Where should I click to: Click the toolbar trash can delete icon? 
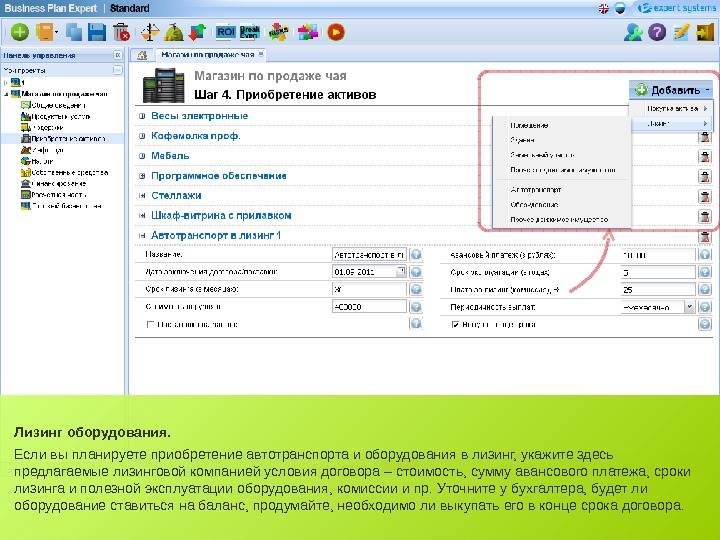click(121, 32)
